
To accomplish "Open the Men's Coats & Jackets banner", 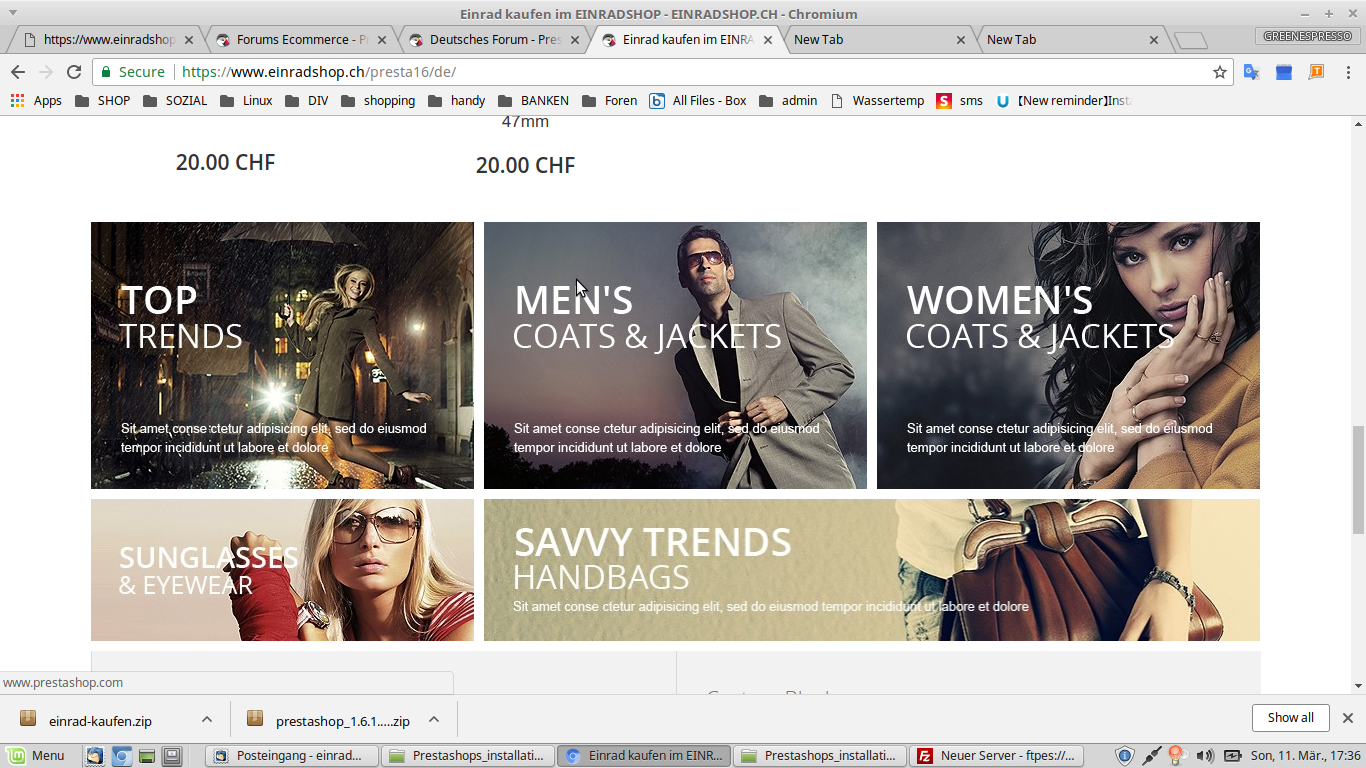I will click(675, 355).
